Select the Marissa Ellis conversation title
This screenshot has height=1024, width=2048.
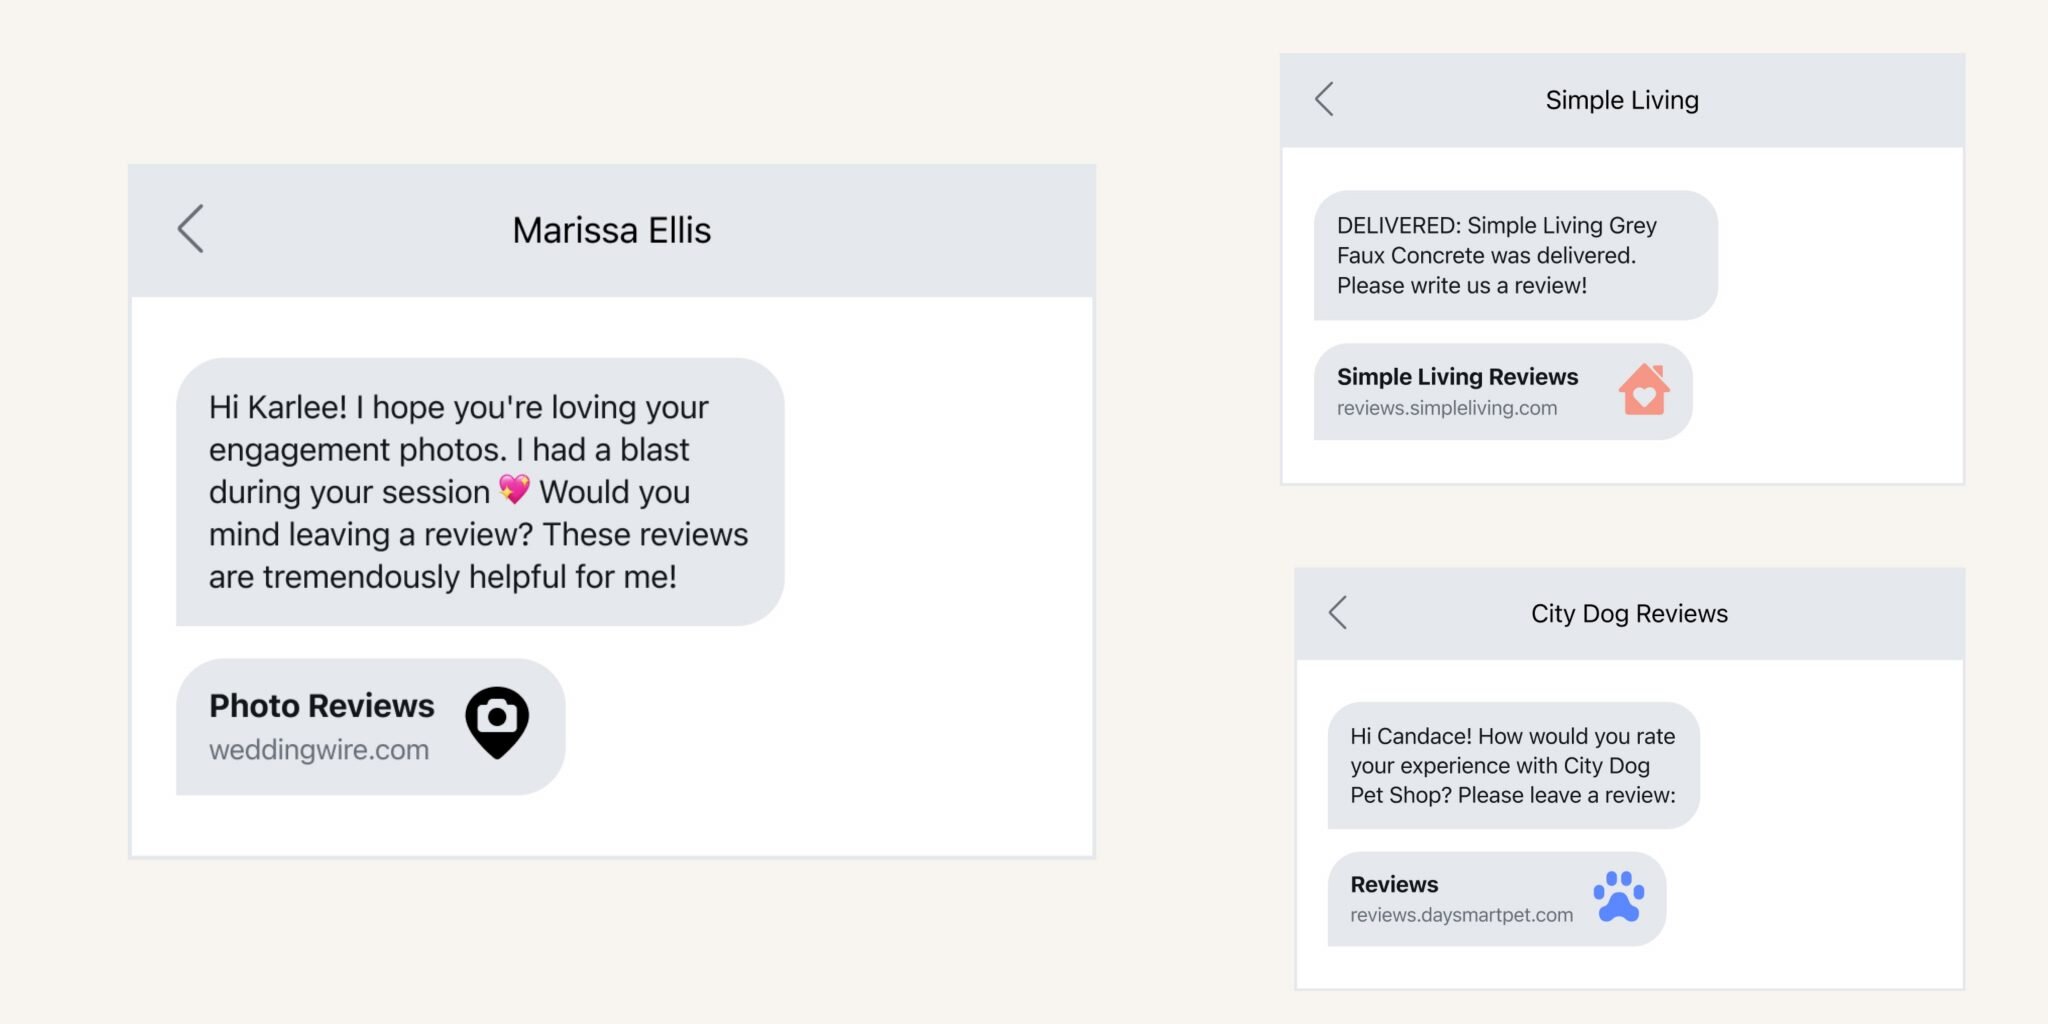pos(611,230)
